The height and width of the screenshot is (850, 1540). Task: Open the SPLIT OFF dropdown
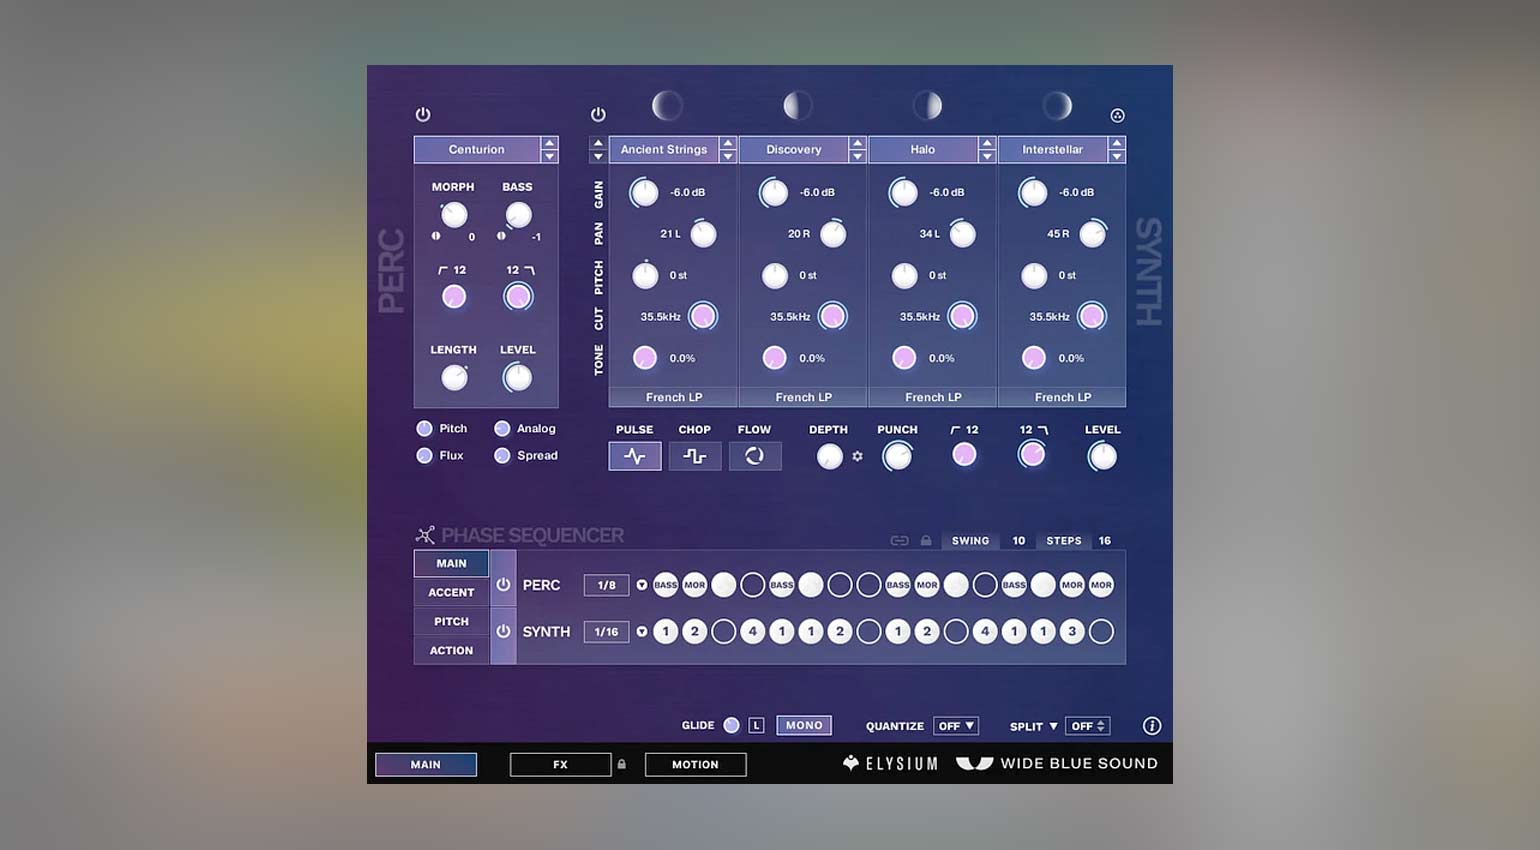[1087, 726]
